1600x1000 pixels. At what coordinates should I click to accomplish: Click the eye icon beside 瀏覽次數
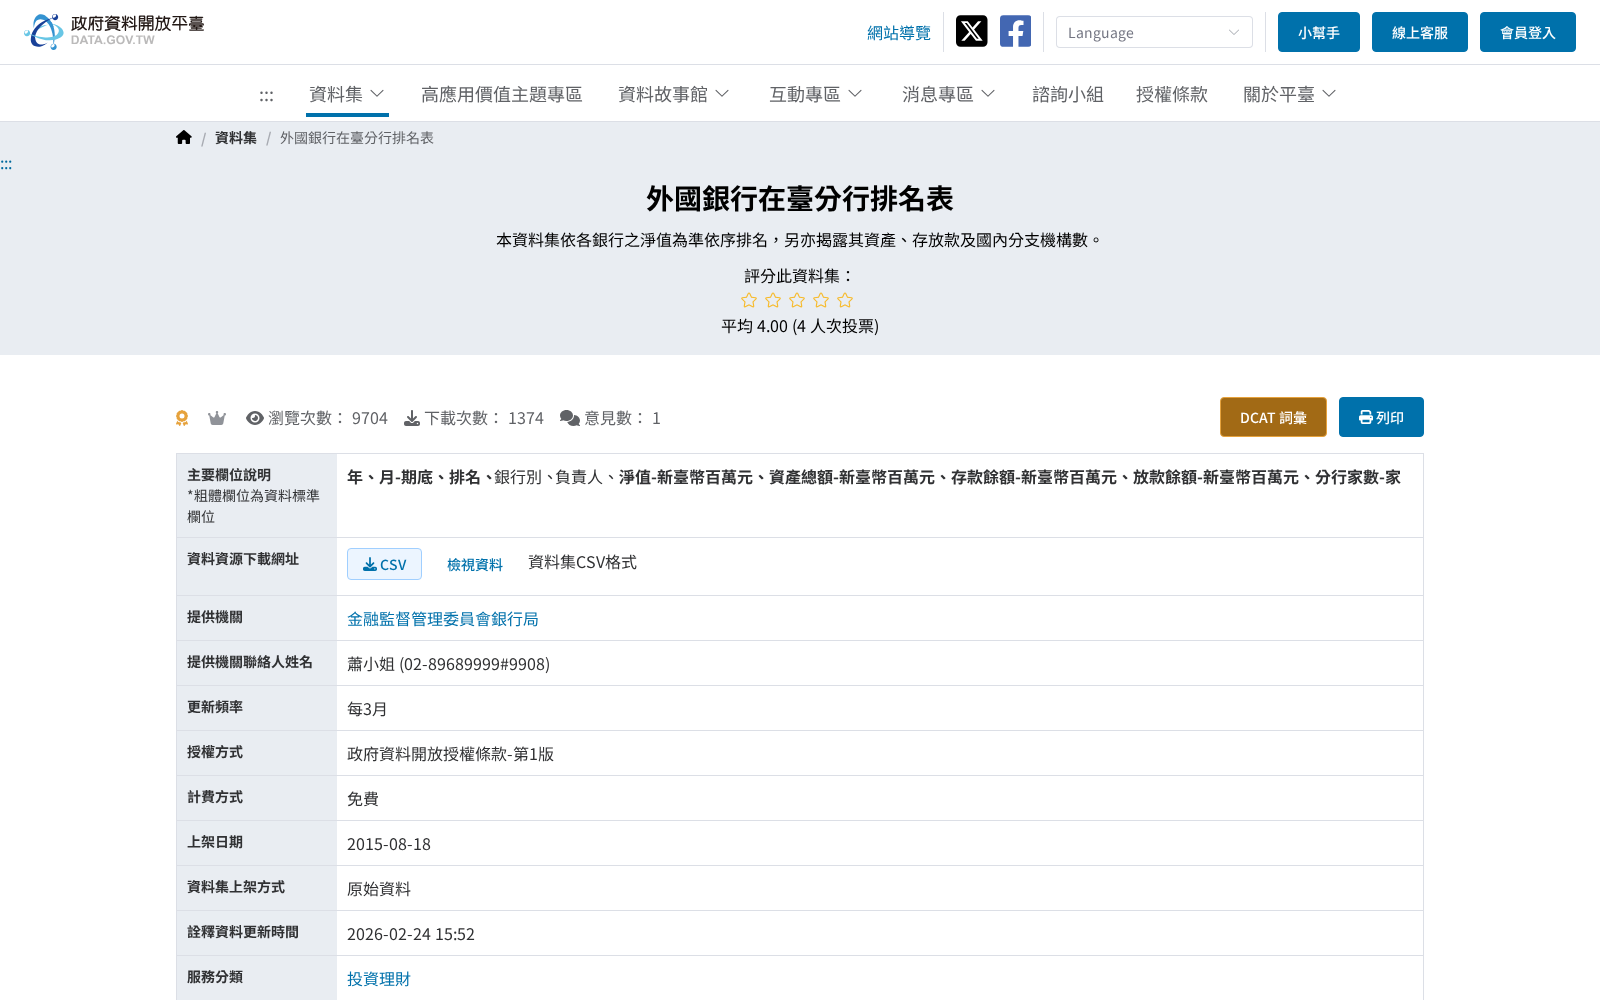[255, 418]
